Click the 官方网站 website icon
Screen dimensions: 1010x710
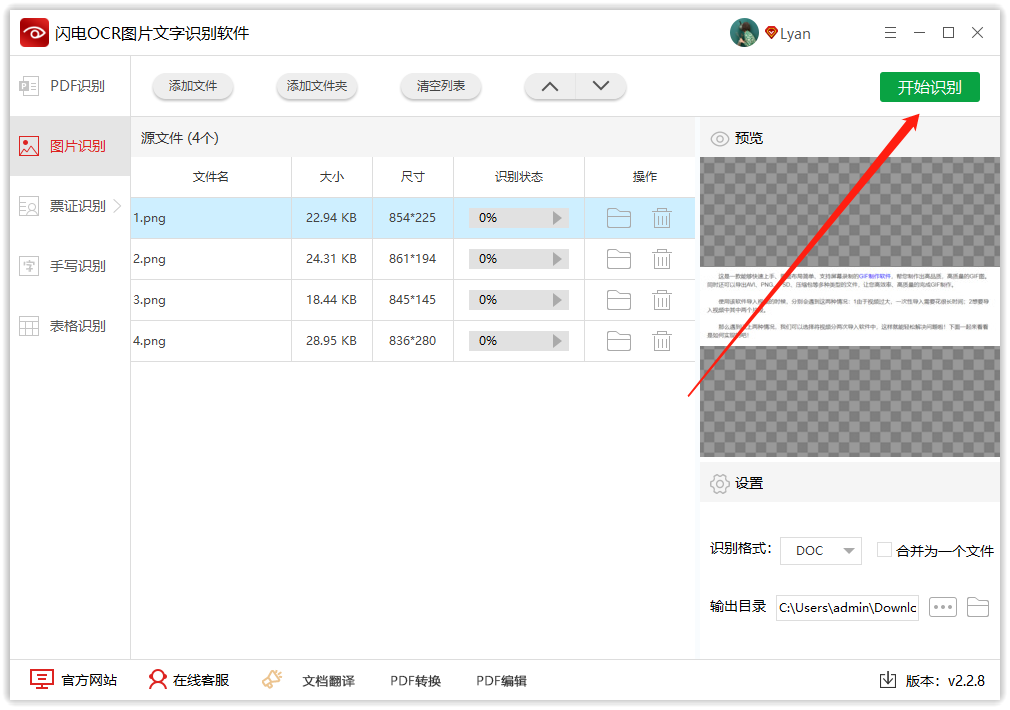[x=41, y=679]
